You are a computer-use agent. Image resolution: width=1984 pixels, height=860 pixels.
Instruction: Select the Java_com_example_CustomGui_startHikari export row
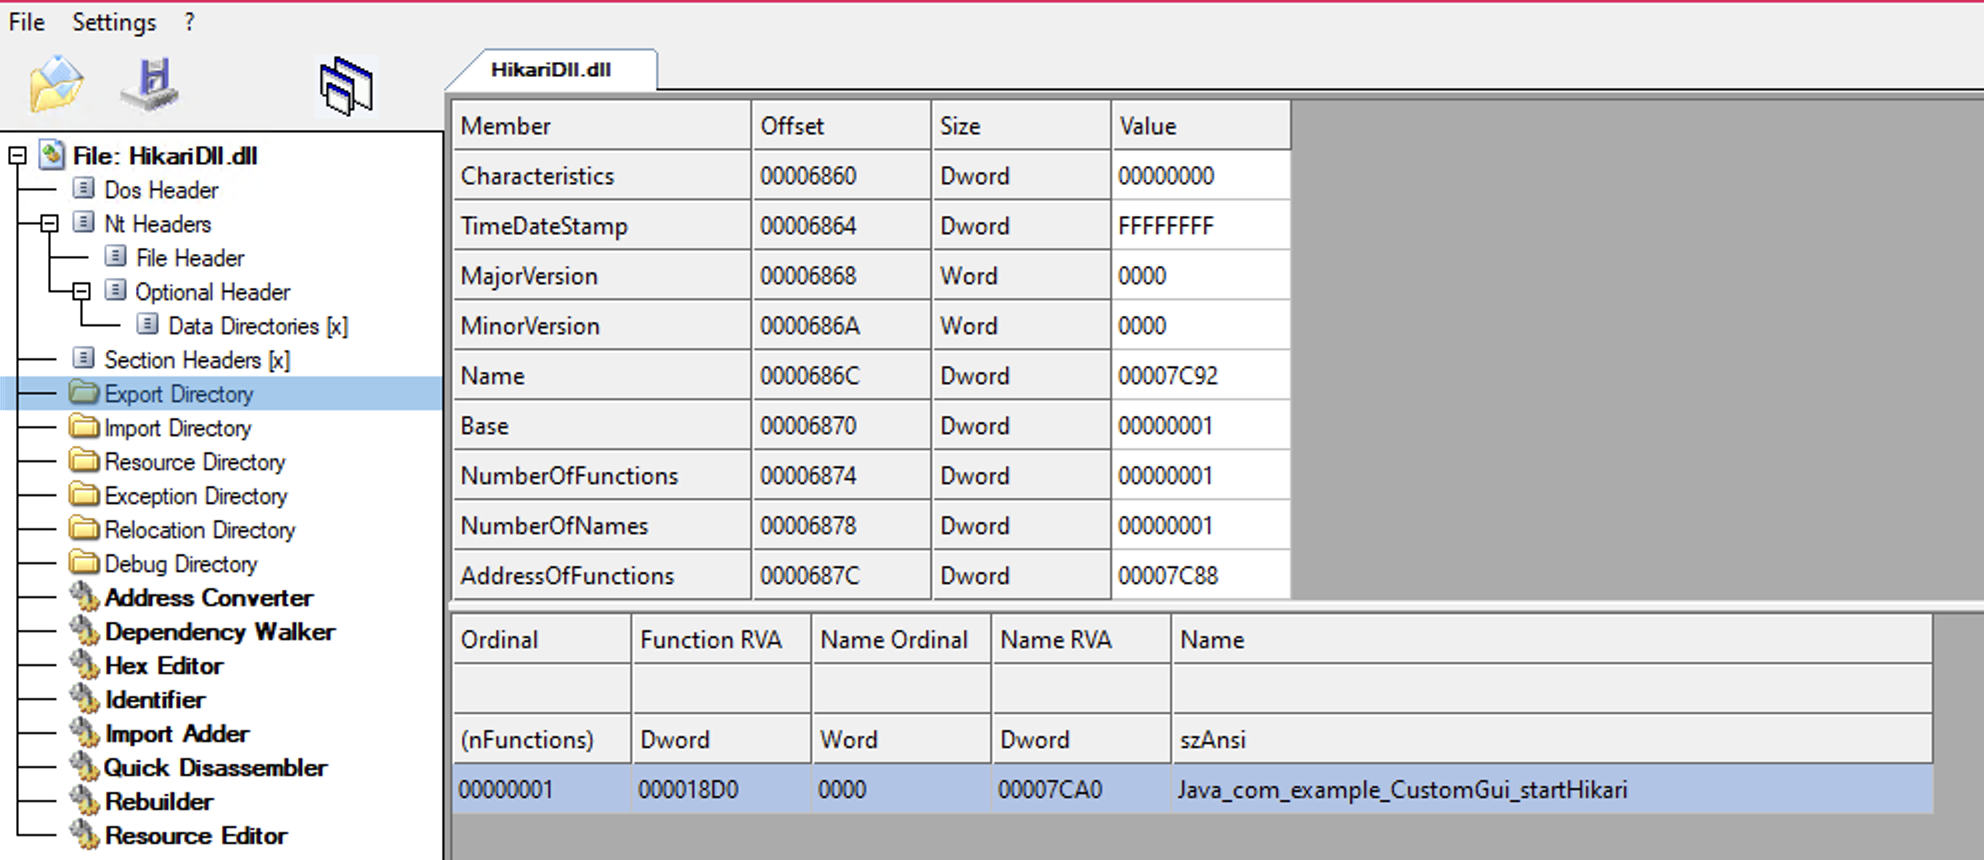(1400, 790)
